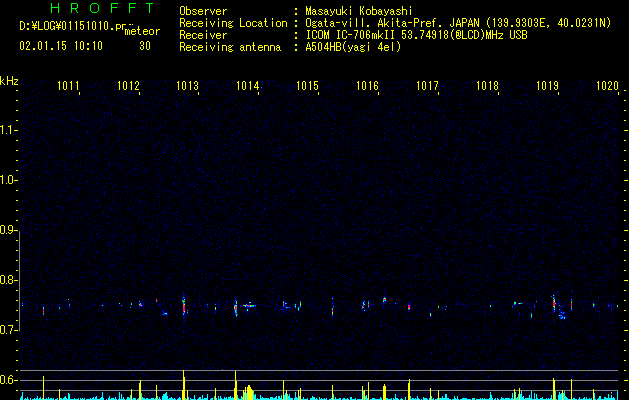This screenshot has width=629, height=400.
Task: Click the 0.7 kHz frequency label
Action: (8, 330)
